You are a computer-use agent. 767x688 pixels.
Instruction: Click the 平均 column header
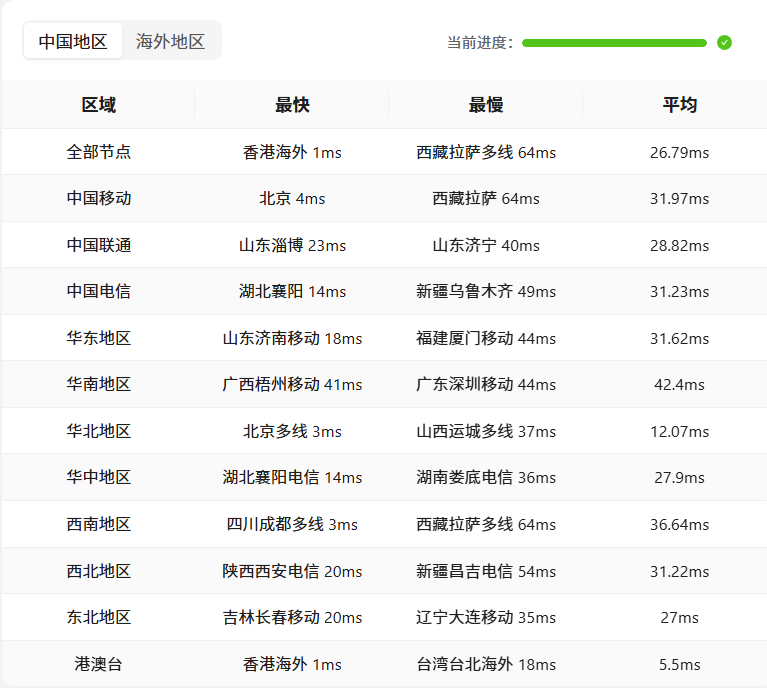coord(679,105)
